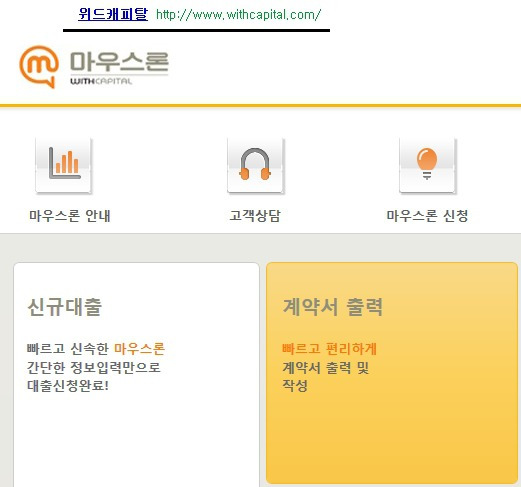This screenshot has height=487, width=521.
Task: Click the 대출신청완료! text line
Action: [68, 386]
